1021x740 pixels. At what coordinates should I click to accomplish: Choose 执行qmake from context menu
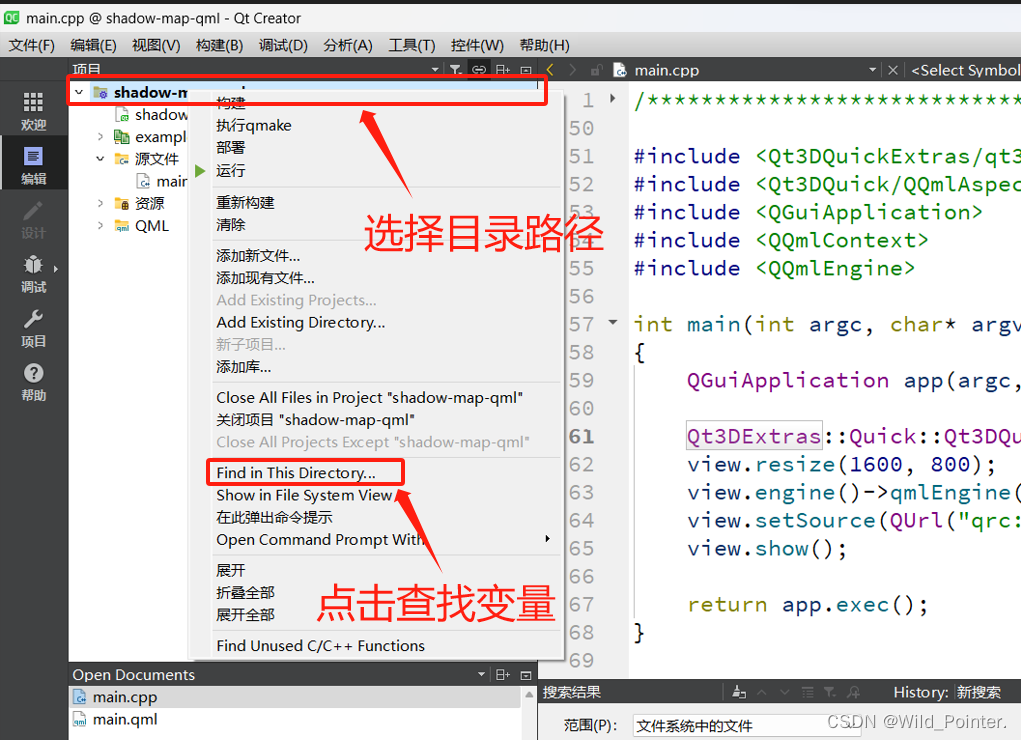point(254,126)
